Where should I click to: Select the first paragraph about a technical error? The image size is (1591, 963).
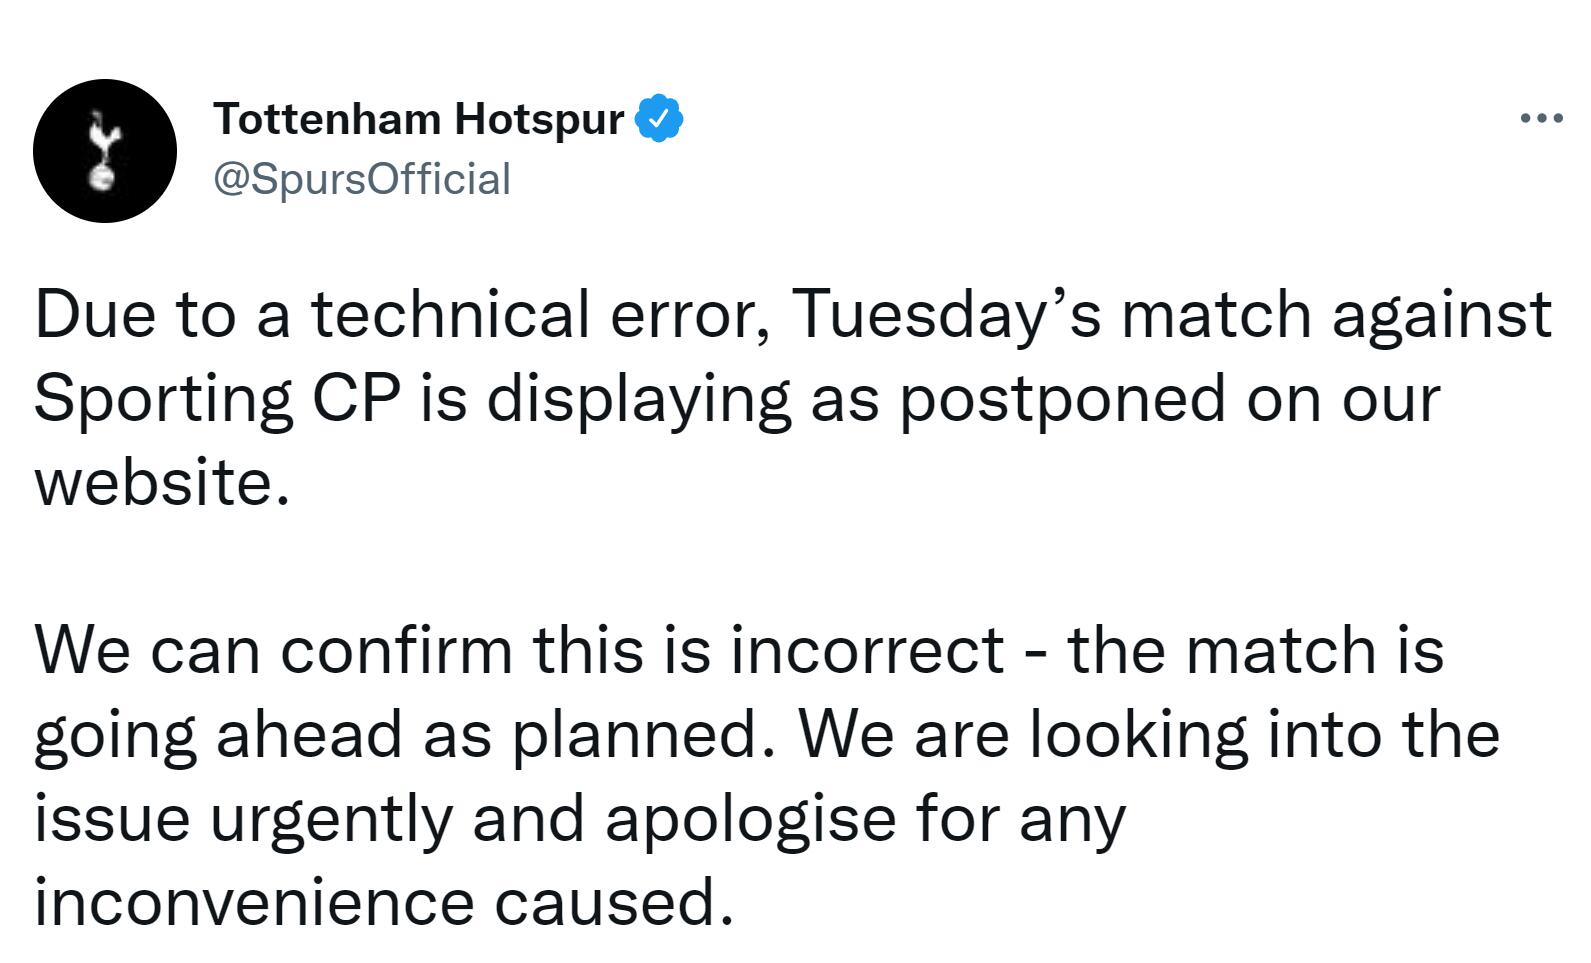point(793,398)
